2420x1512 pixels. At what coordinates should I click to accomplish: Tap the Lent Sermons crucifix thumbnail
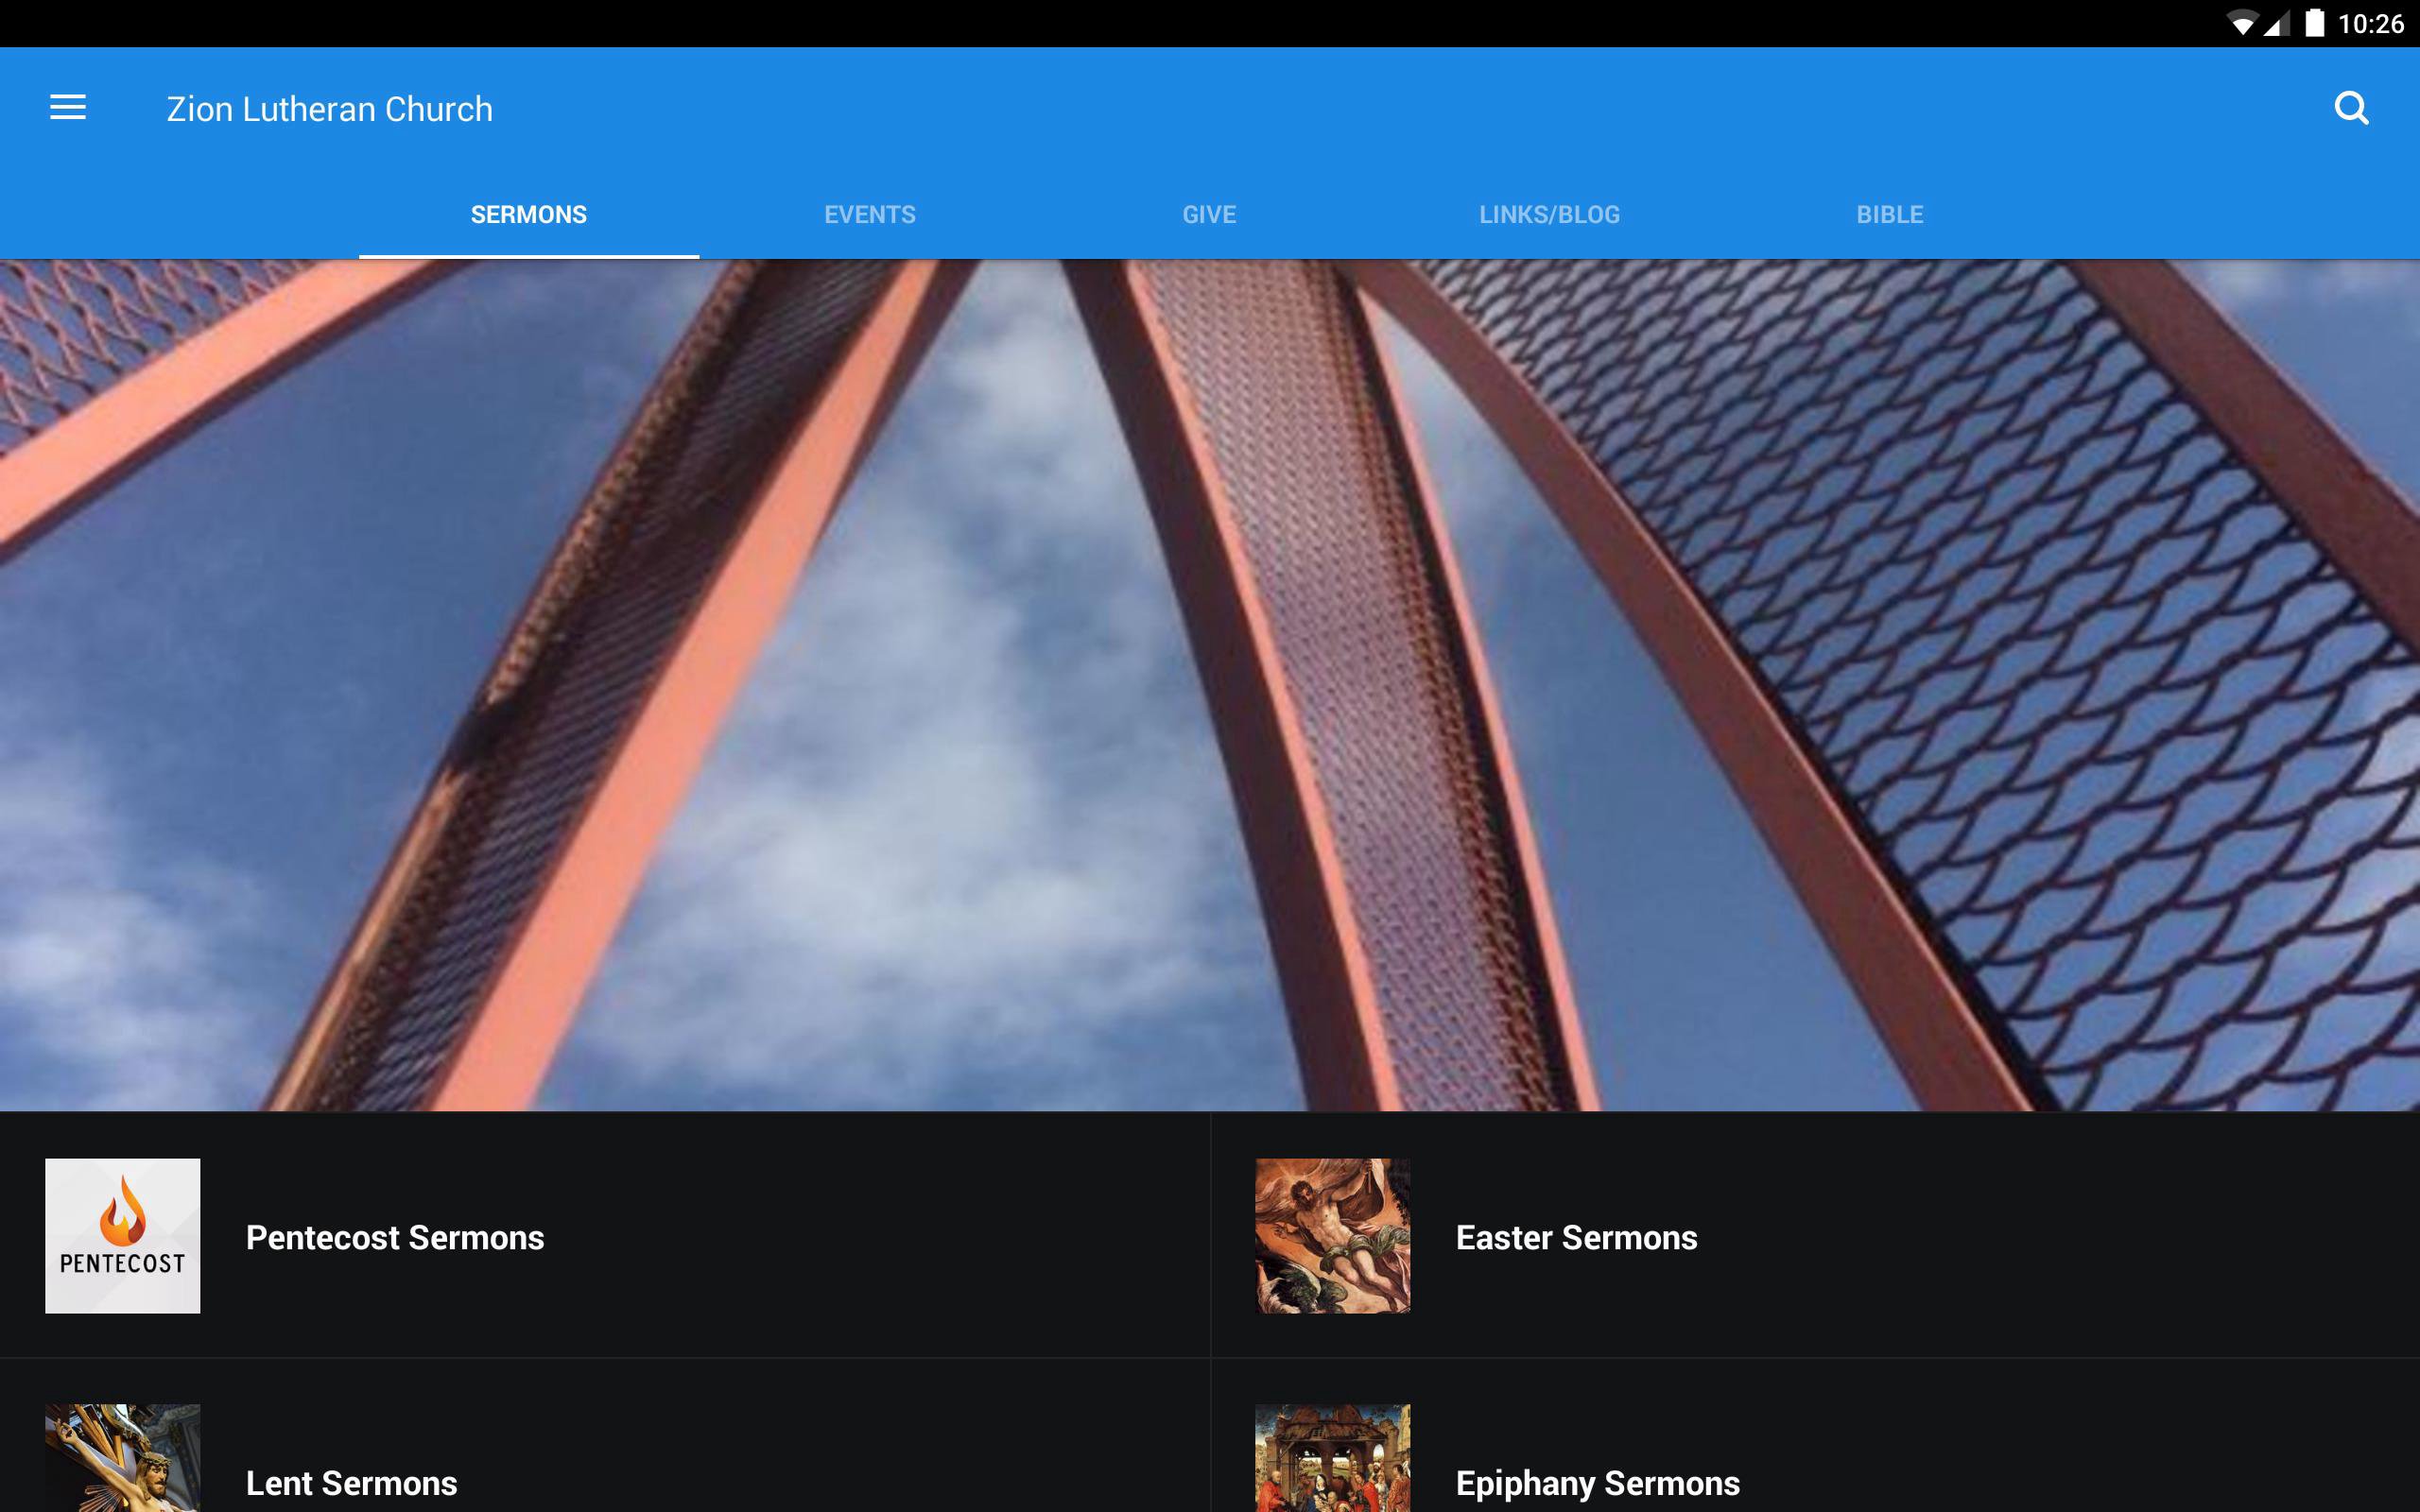(x=122, y=1460)
